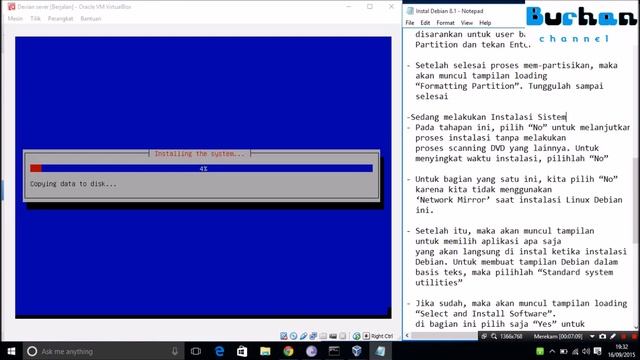Open Task View from the taskbar
This screenshot has width=640, height=360.
pyautogui.click(x=196, y=351)
